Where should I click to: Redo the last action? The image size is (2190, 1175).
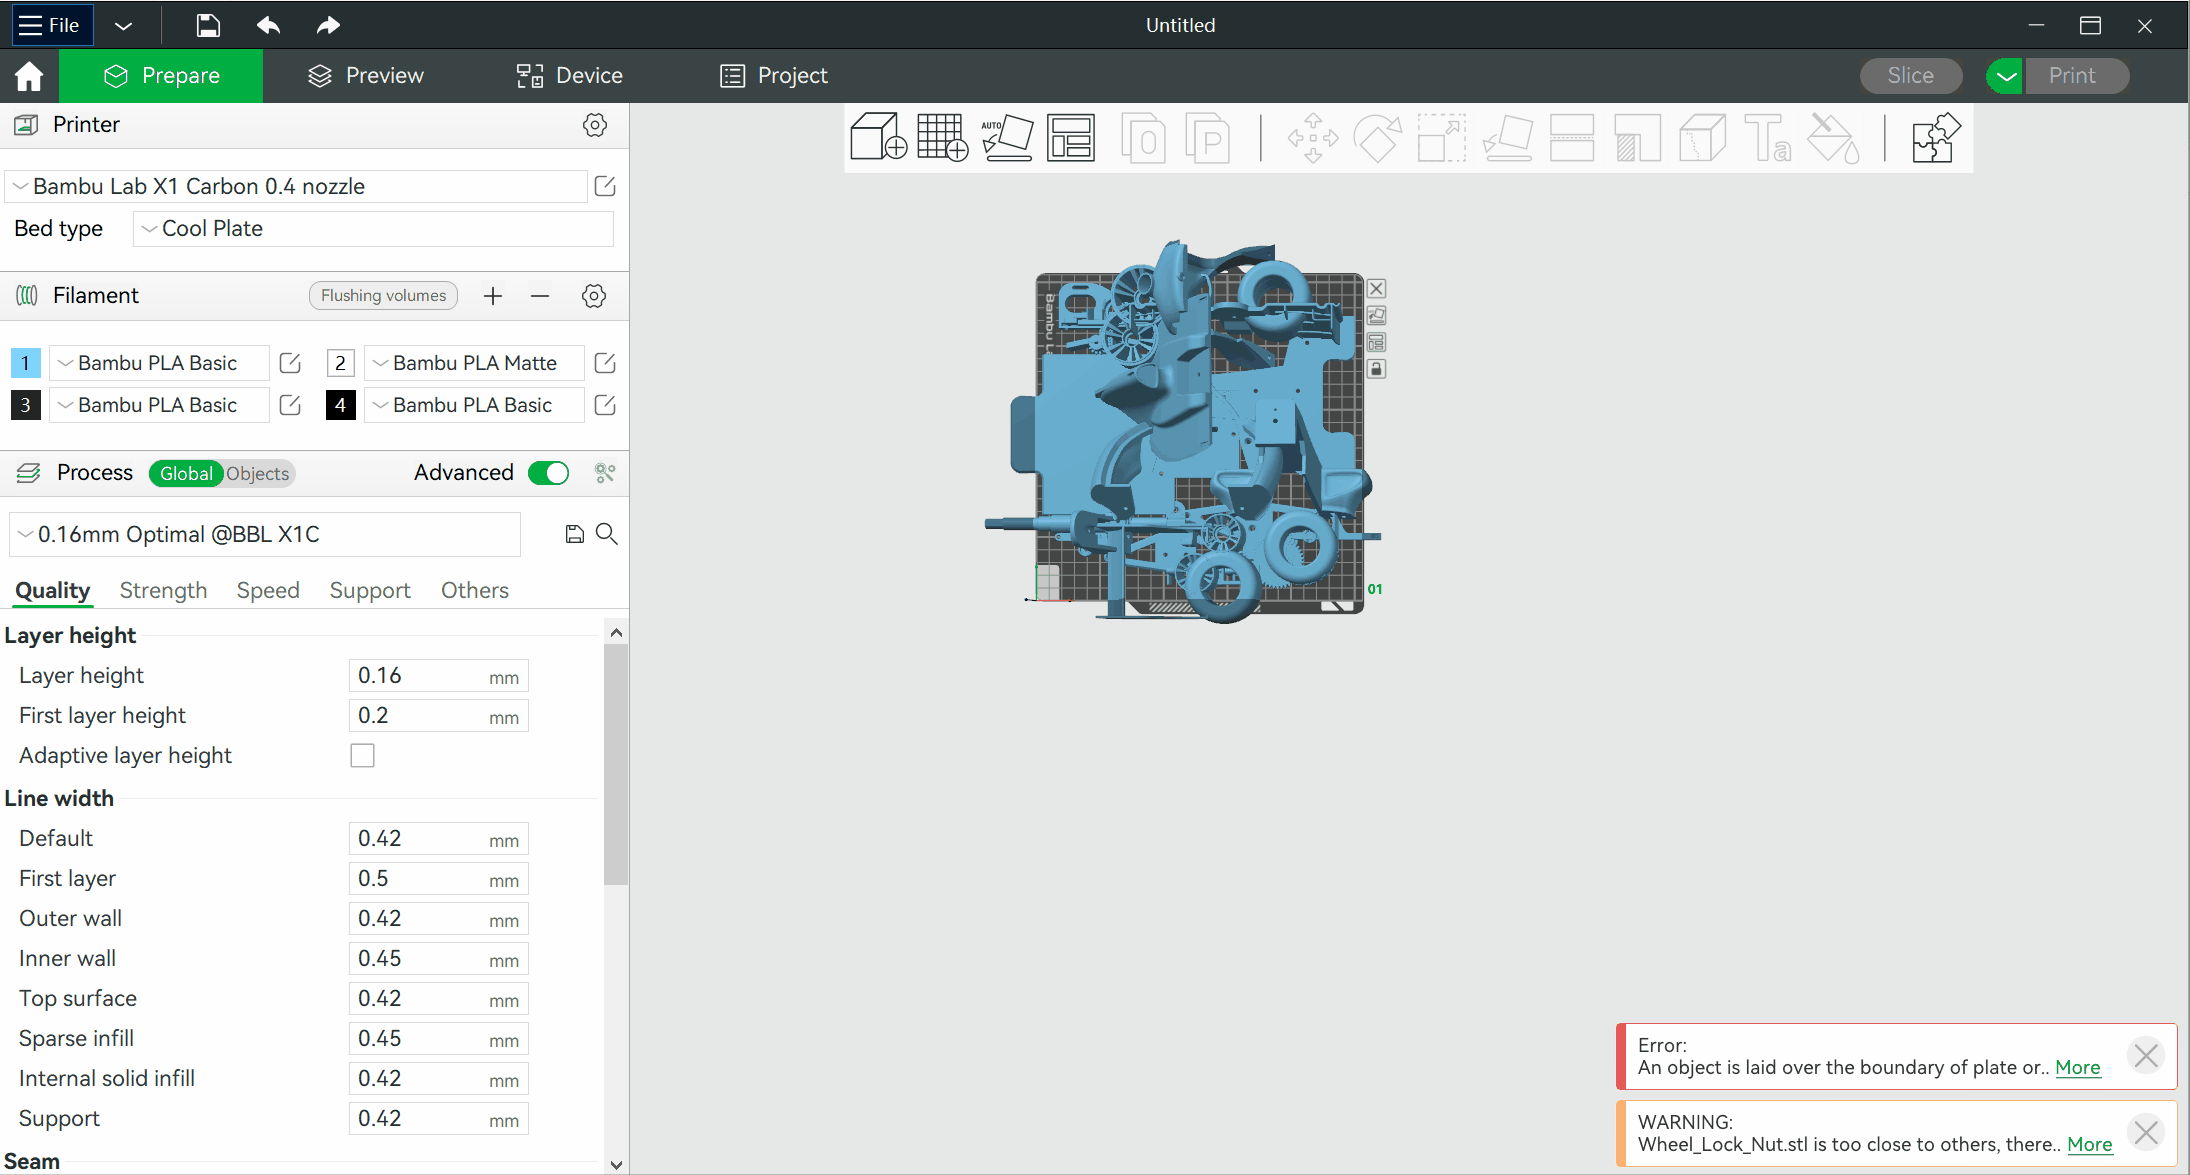328,25
